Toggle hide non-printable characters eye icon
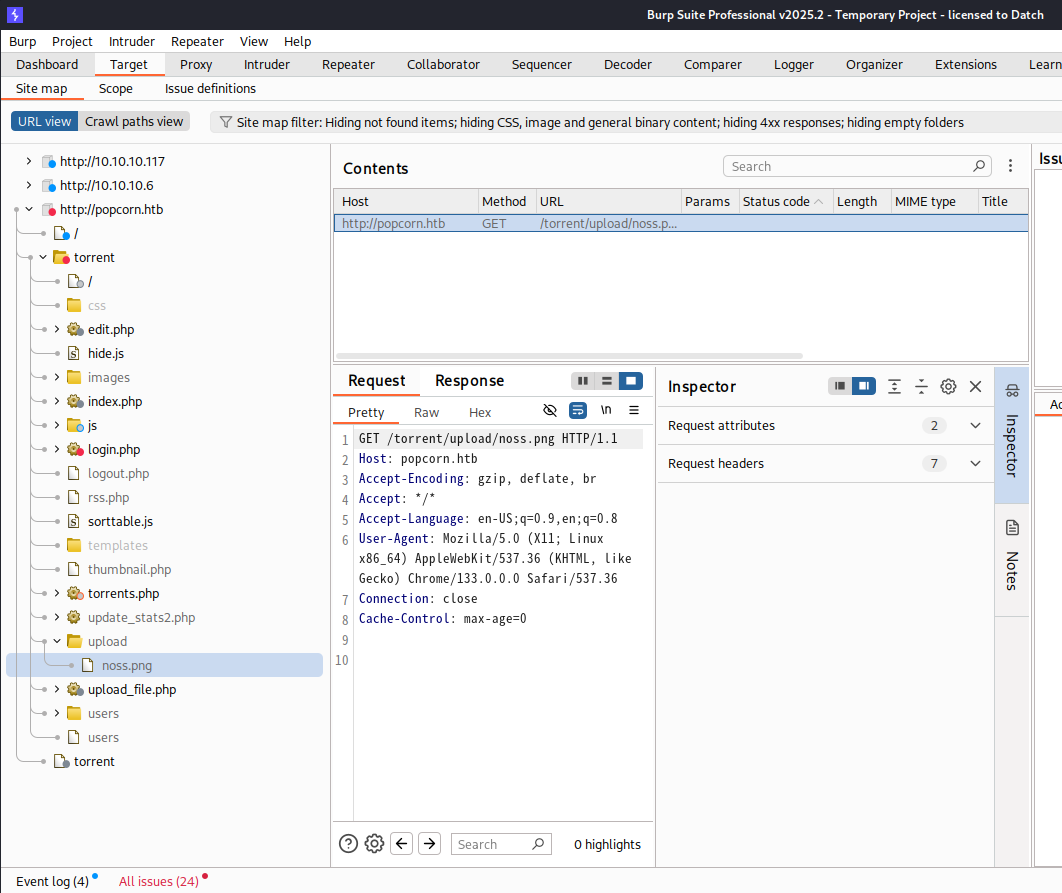 pos(550,410)
